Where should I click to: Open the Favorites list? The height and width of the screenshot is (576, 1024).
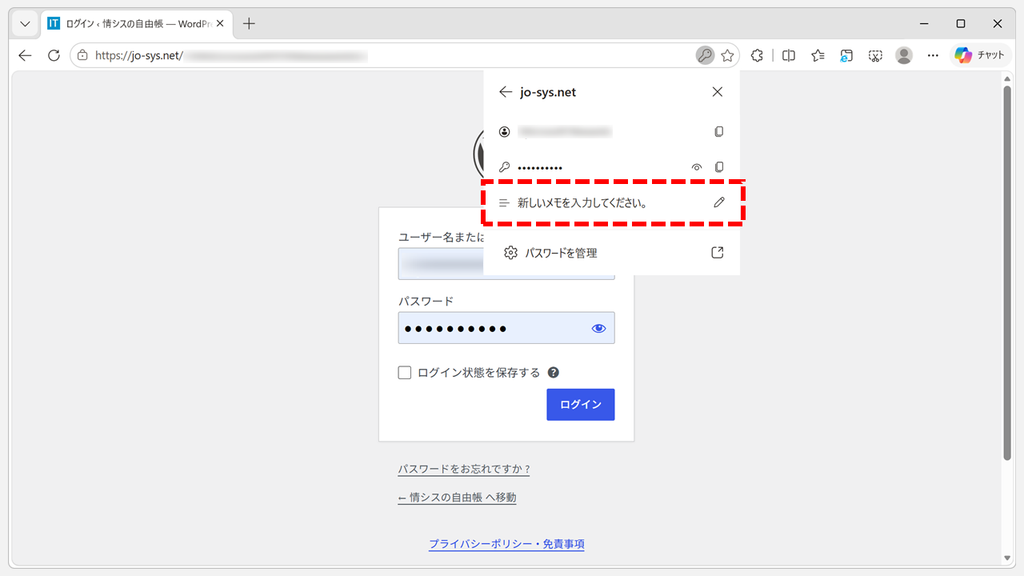pos(818,56)
